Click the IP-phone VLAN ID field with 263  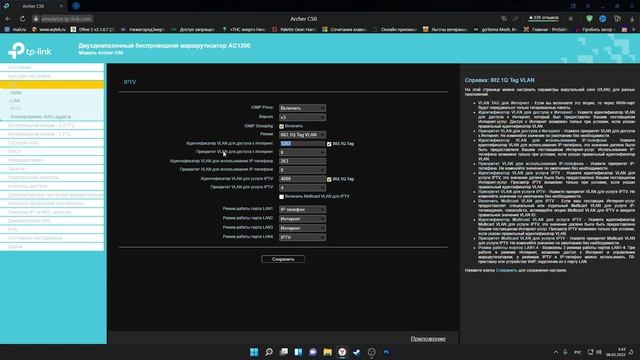[x=302, y=161]
